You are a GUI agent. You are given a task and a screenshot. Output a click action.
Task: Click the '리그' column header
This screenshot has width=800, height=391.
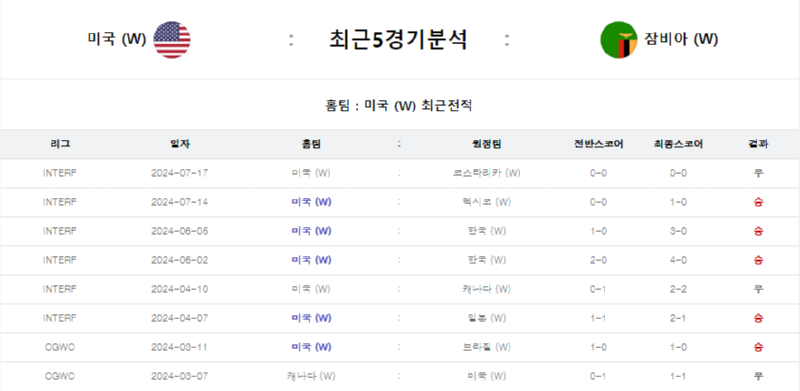(x=60, y=144)
